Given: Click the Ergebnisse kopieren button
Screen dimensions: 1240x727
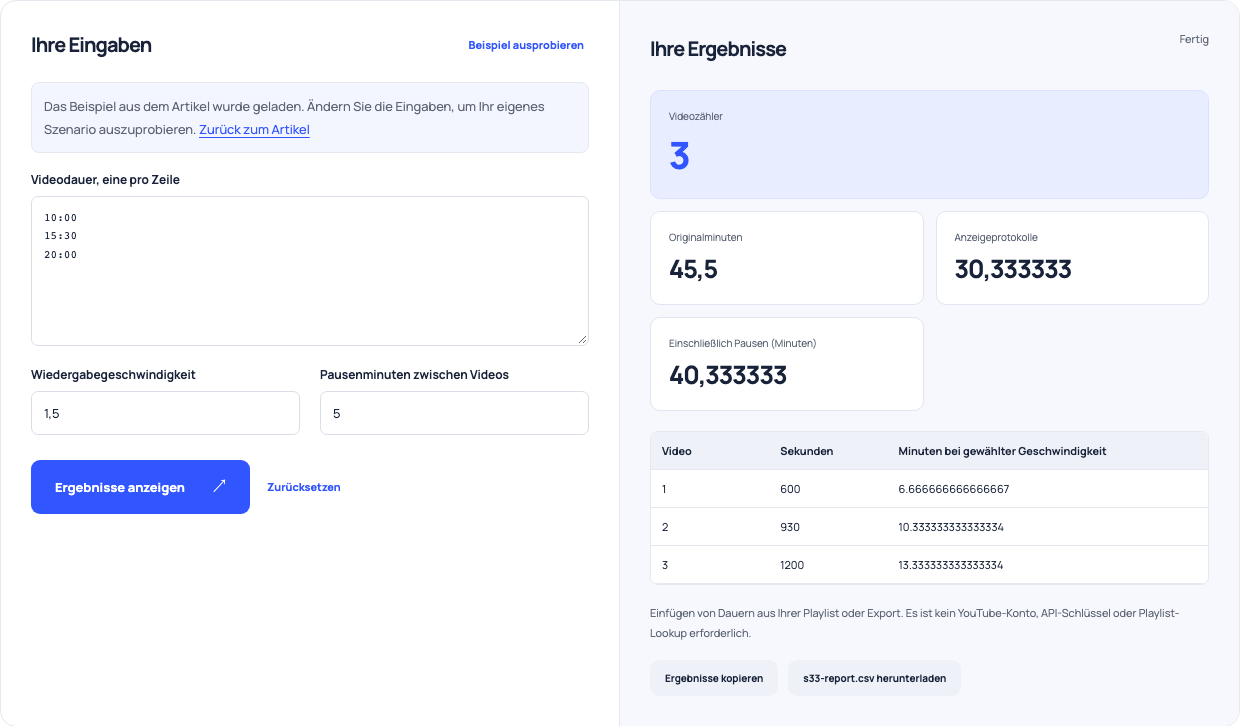Looking at the screenshot, I should point(714,678).
